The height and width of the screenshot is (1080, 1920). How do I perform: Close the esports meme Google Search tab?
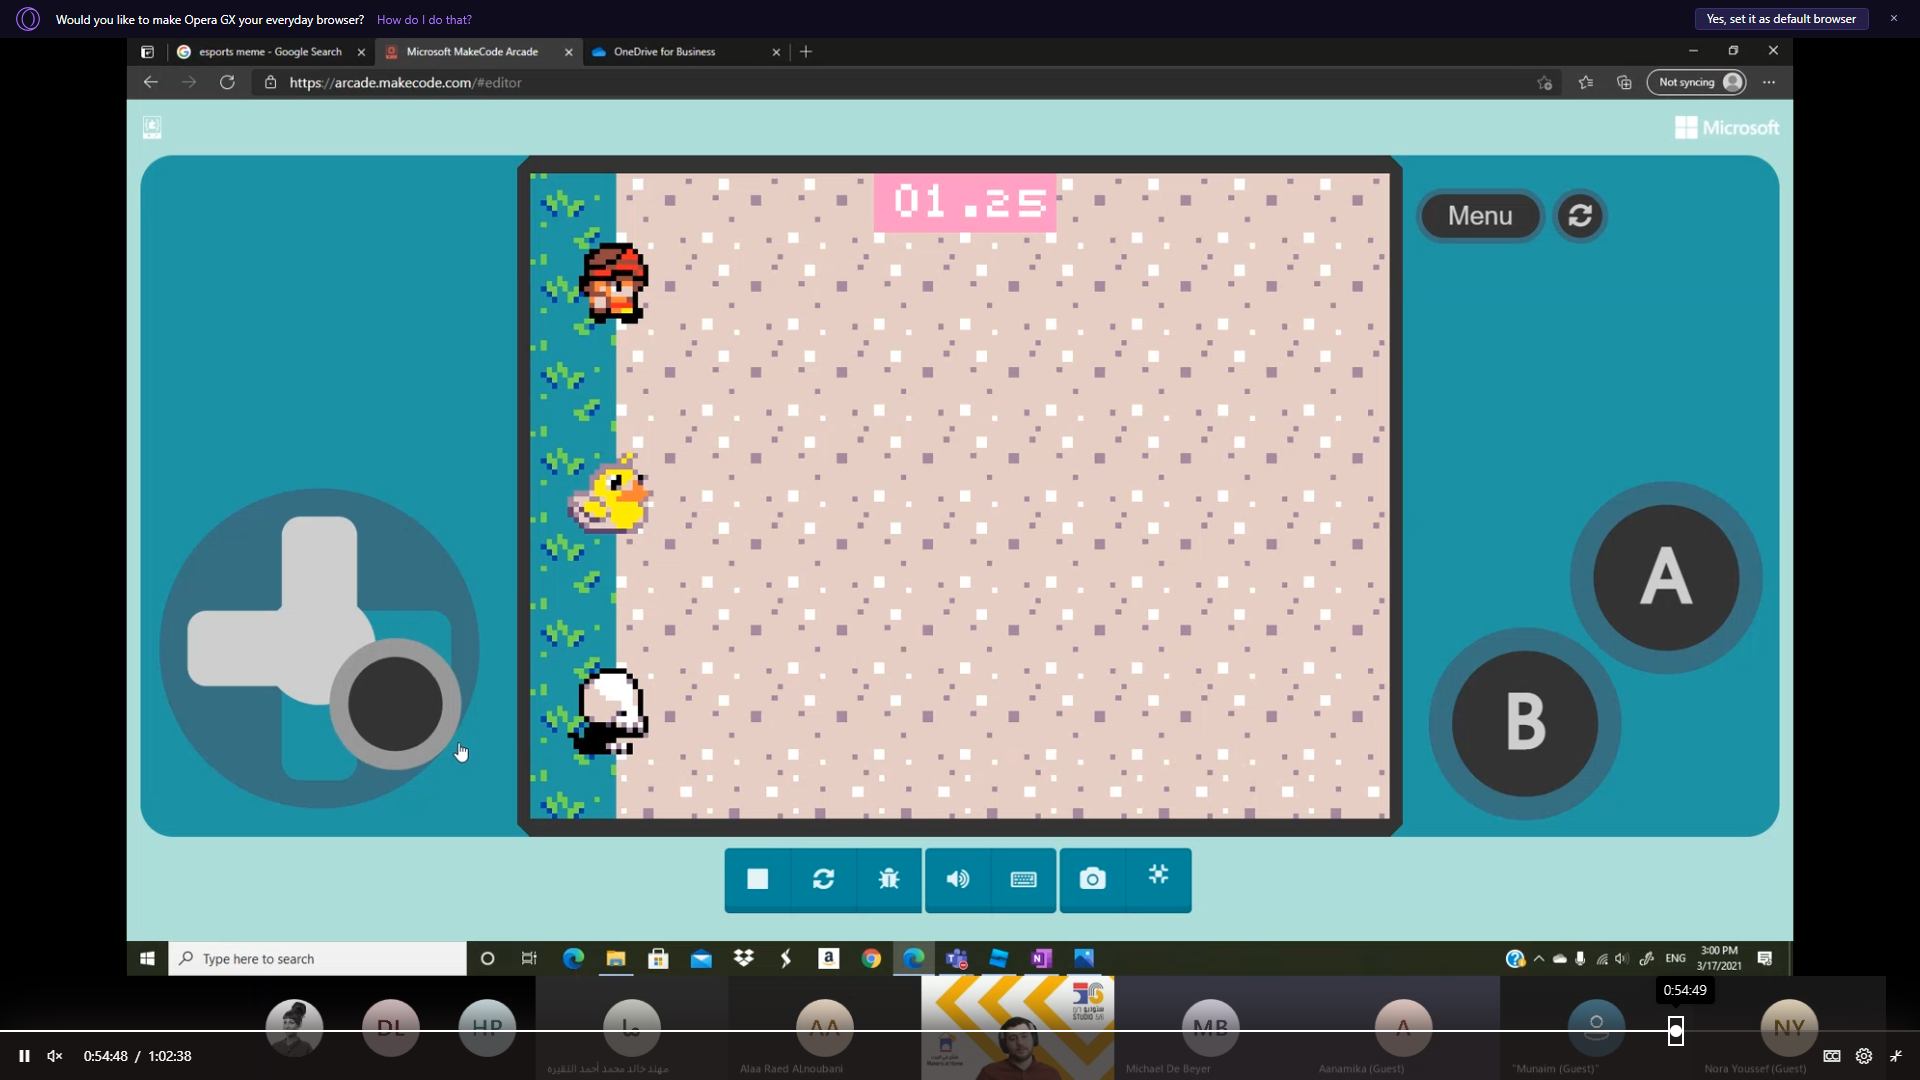click(x=361, y=52)
